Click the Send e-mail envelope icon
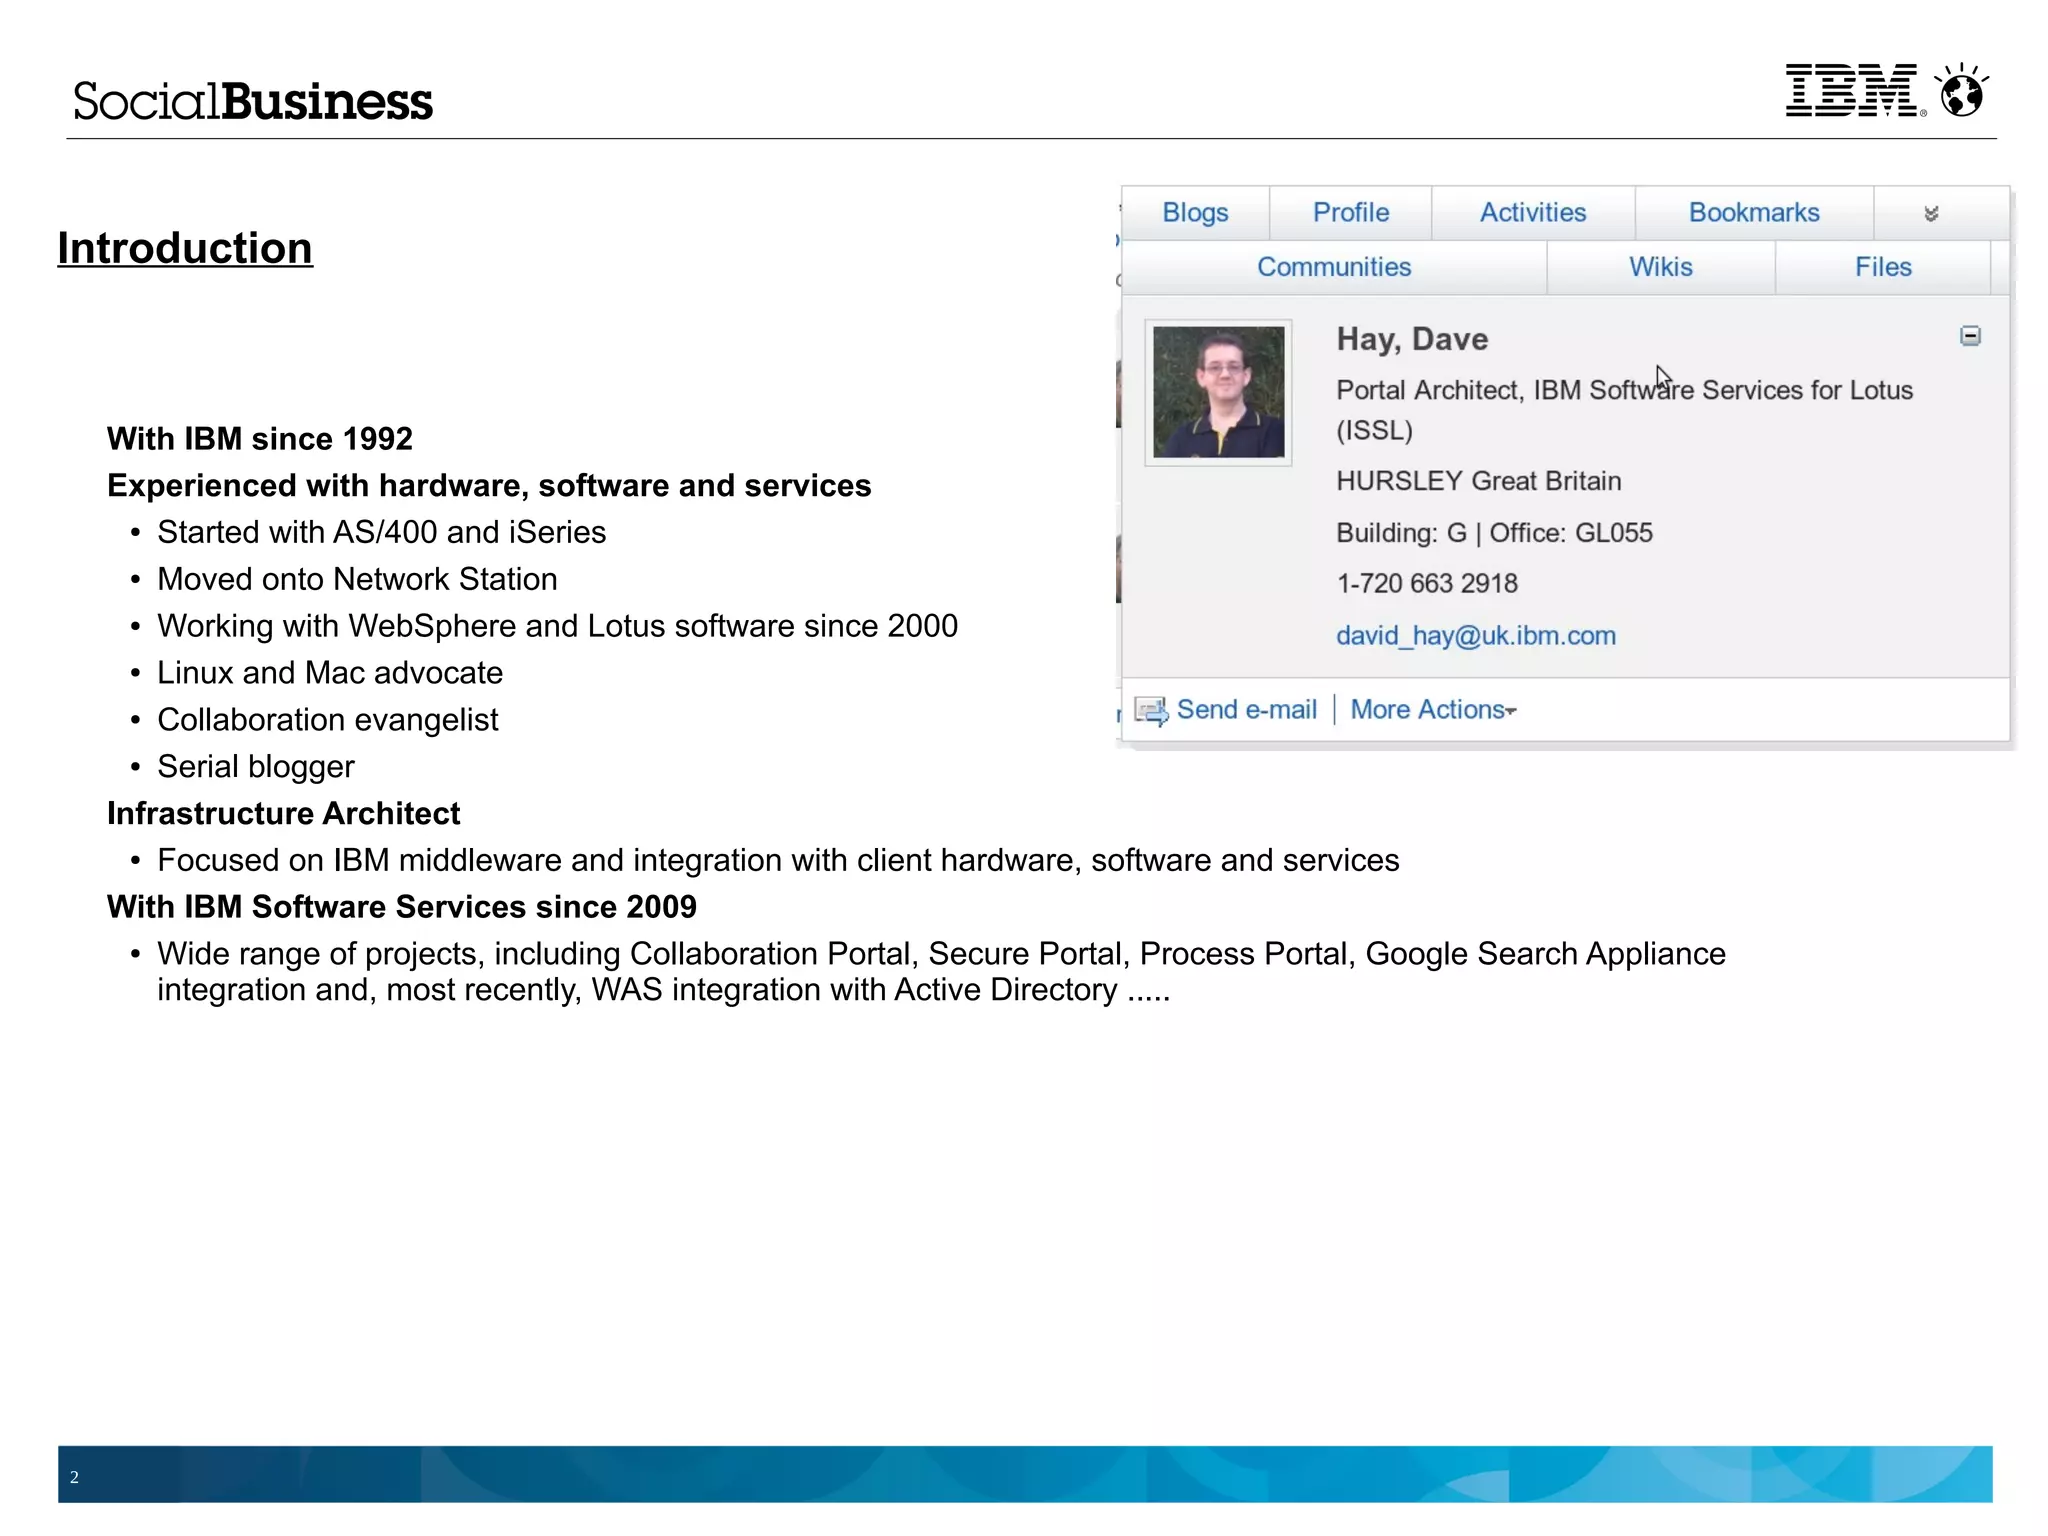 [1150, 711]
